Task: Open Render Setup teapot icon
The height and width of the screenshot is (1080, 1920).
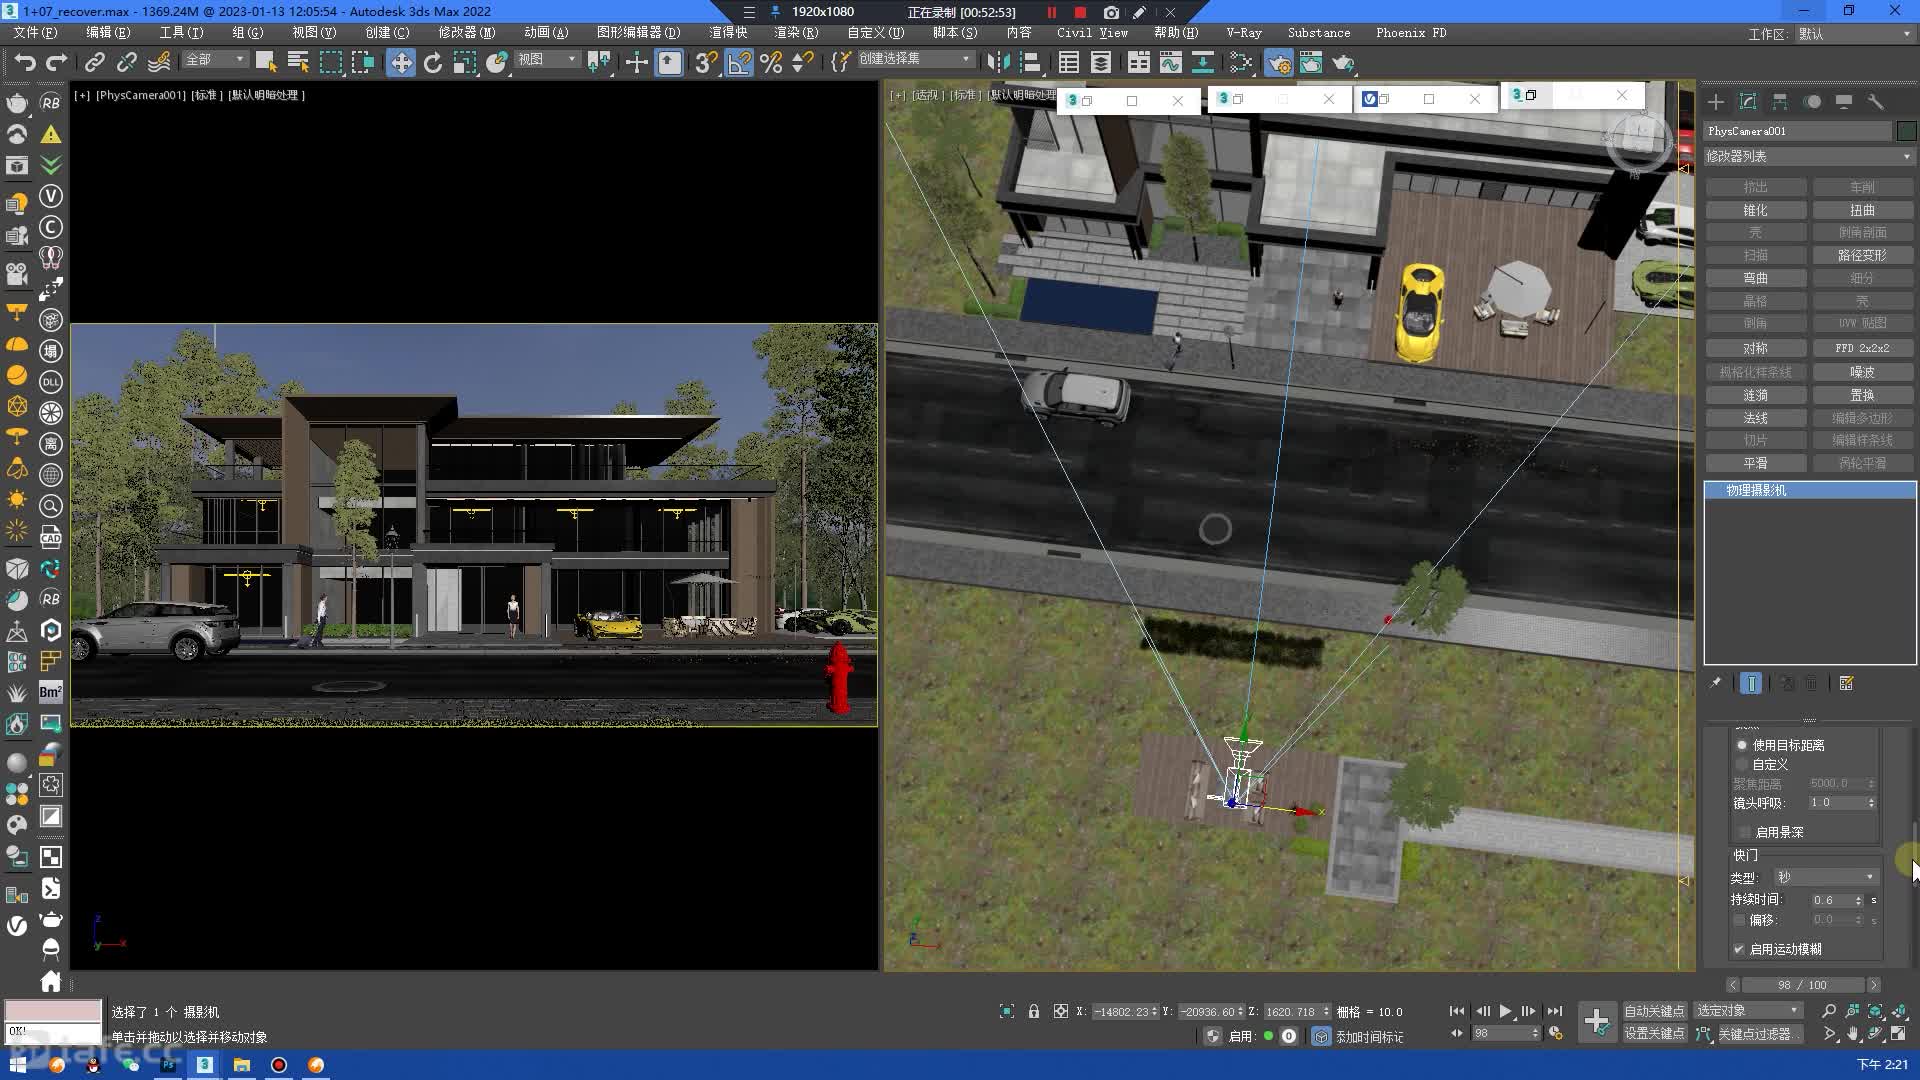Action: click(x=1279, y=63)
